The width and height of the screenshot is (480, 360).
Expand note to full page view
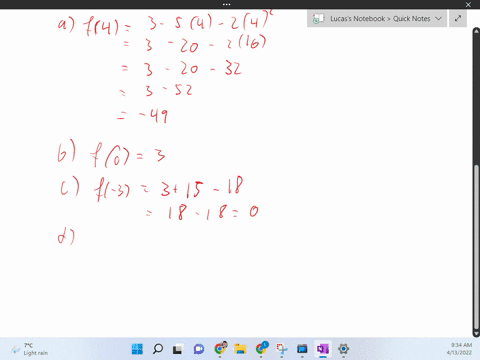[458, 19]
